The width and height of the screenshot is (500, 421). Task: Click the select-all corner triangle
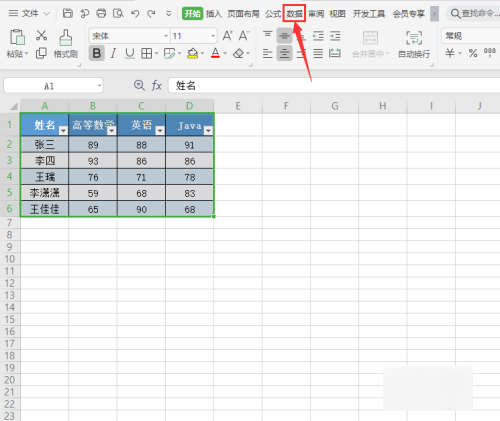(13, 106)
